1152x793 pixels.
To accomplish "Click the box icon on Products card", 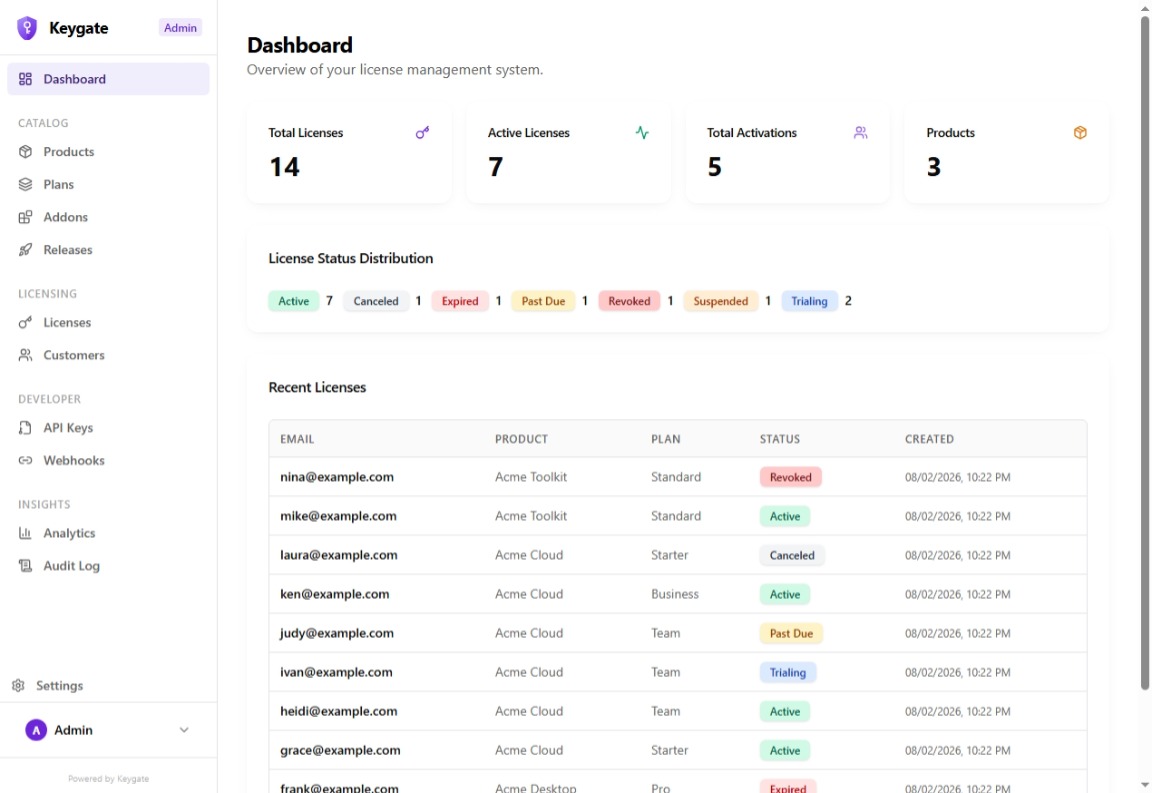I will click(1080, 133).
